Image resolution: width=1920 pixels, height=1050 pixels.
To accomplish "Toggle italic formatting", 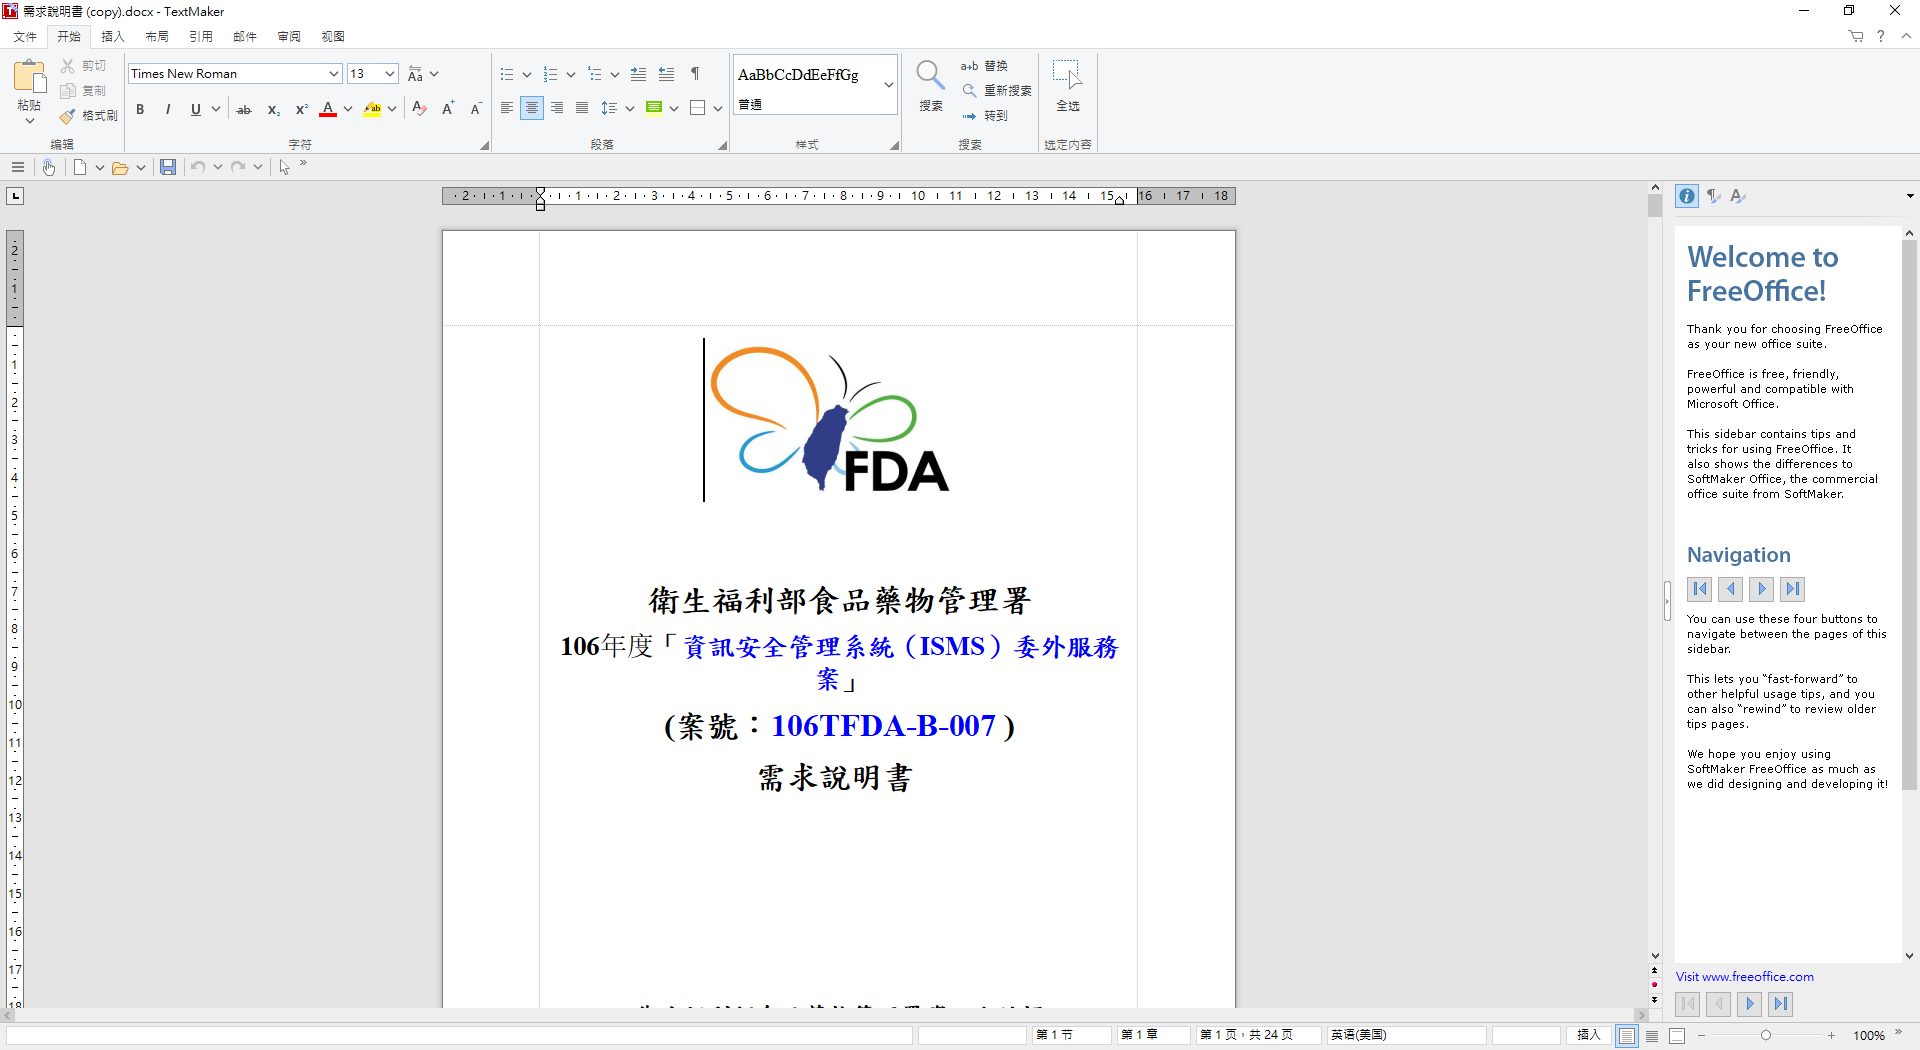I will [168, 109].
